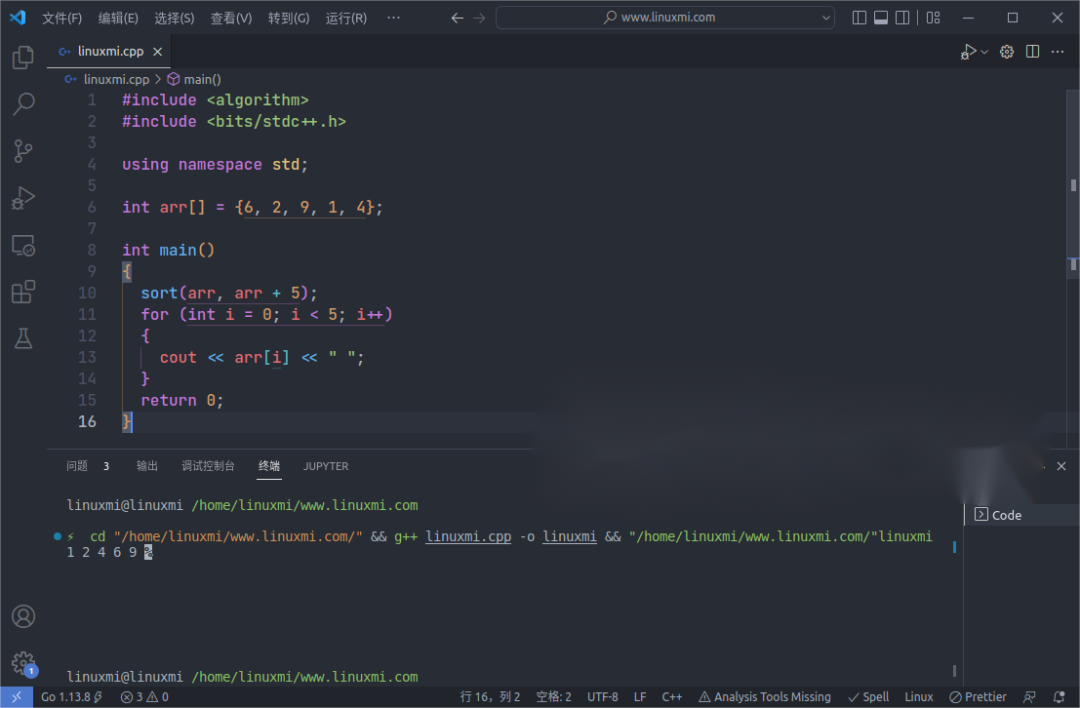Viewport: 1080px width, 708px height.
Task: Click line number 10 in the gutter
Action: (x=87, y=293)
